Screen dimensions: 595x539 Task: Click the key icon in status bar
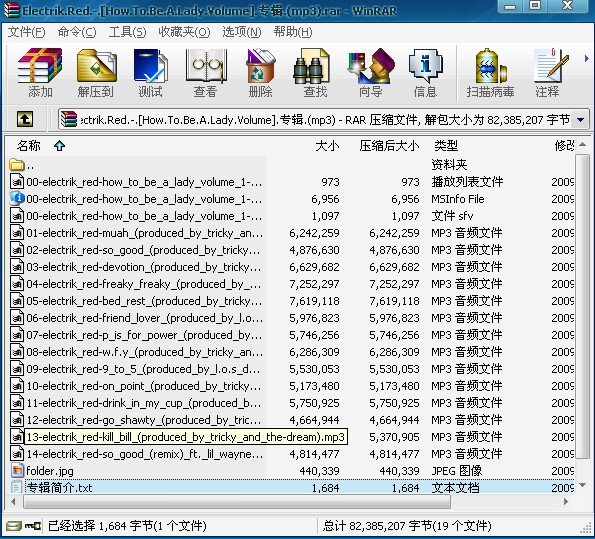pos(33,526)
